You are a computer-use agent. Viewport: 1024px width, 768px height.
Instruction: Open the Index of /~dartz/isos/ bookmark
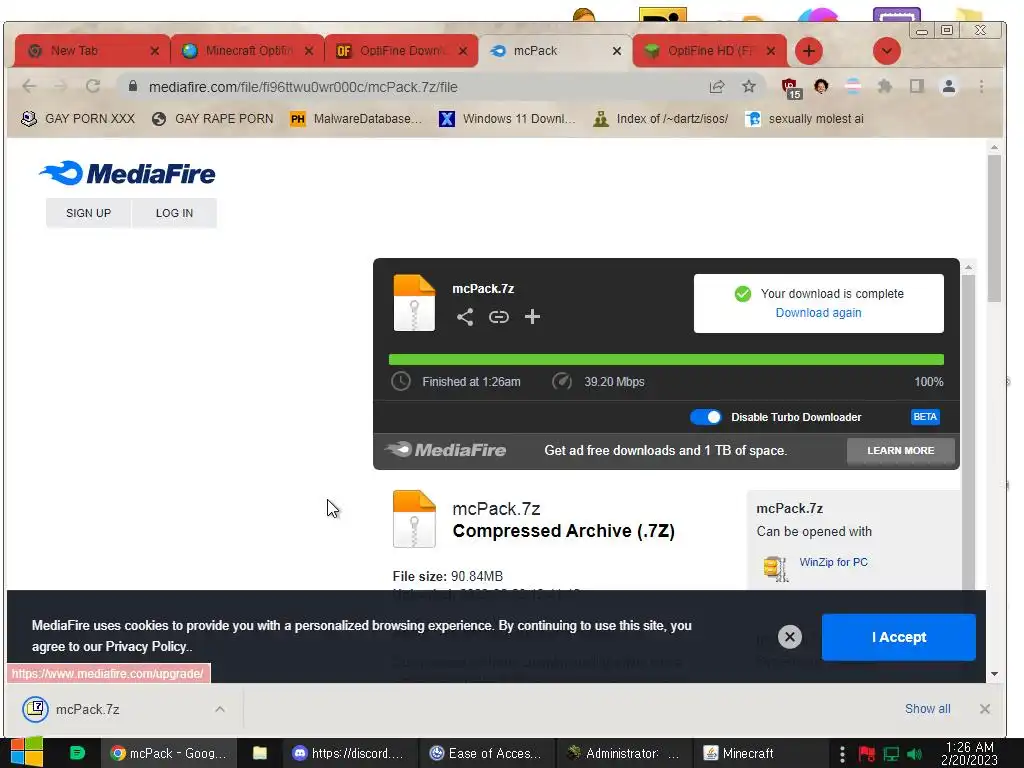pos(660,119)
